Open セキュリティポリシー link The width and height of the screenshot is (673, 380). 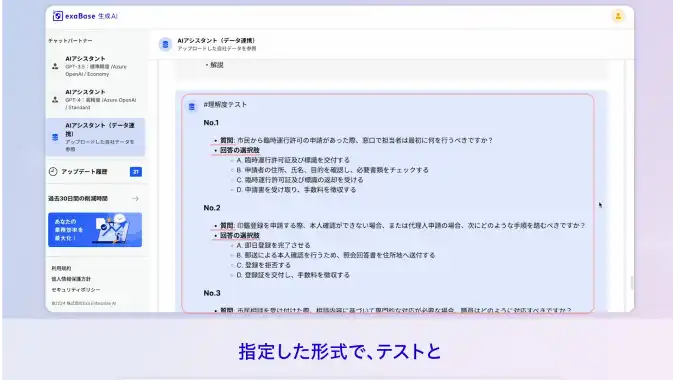click(76, 290)
